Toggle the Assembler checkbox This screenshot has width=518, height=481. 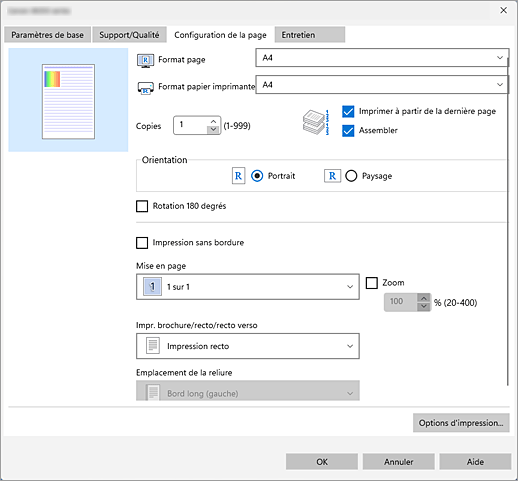pos(348,131)
